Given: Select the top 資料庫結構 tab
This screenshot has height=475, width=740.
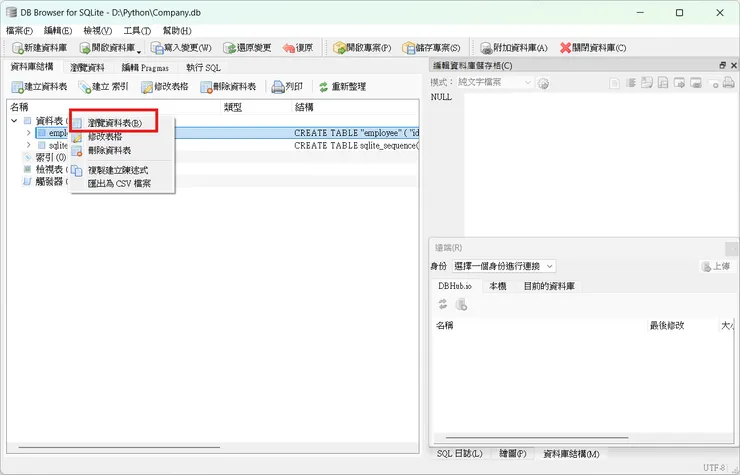Looking at the screenshot, I should [x=32, y=67].
